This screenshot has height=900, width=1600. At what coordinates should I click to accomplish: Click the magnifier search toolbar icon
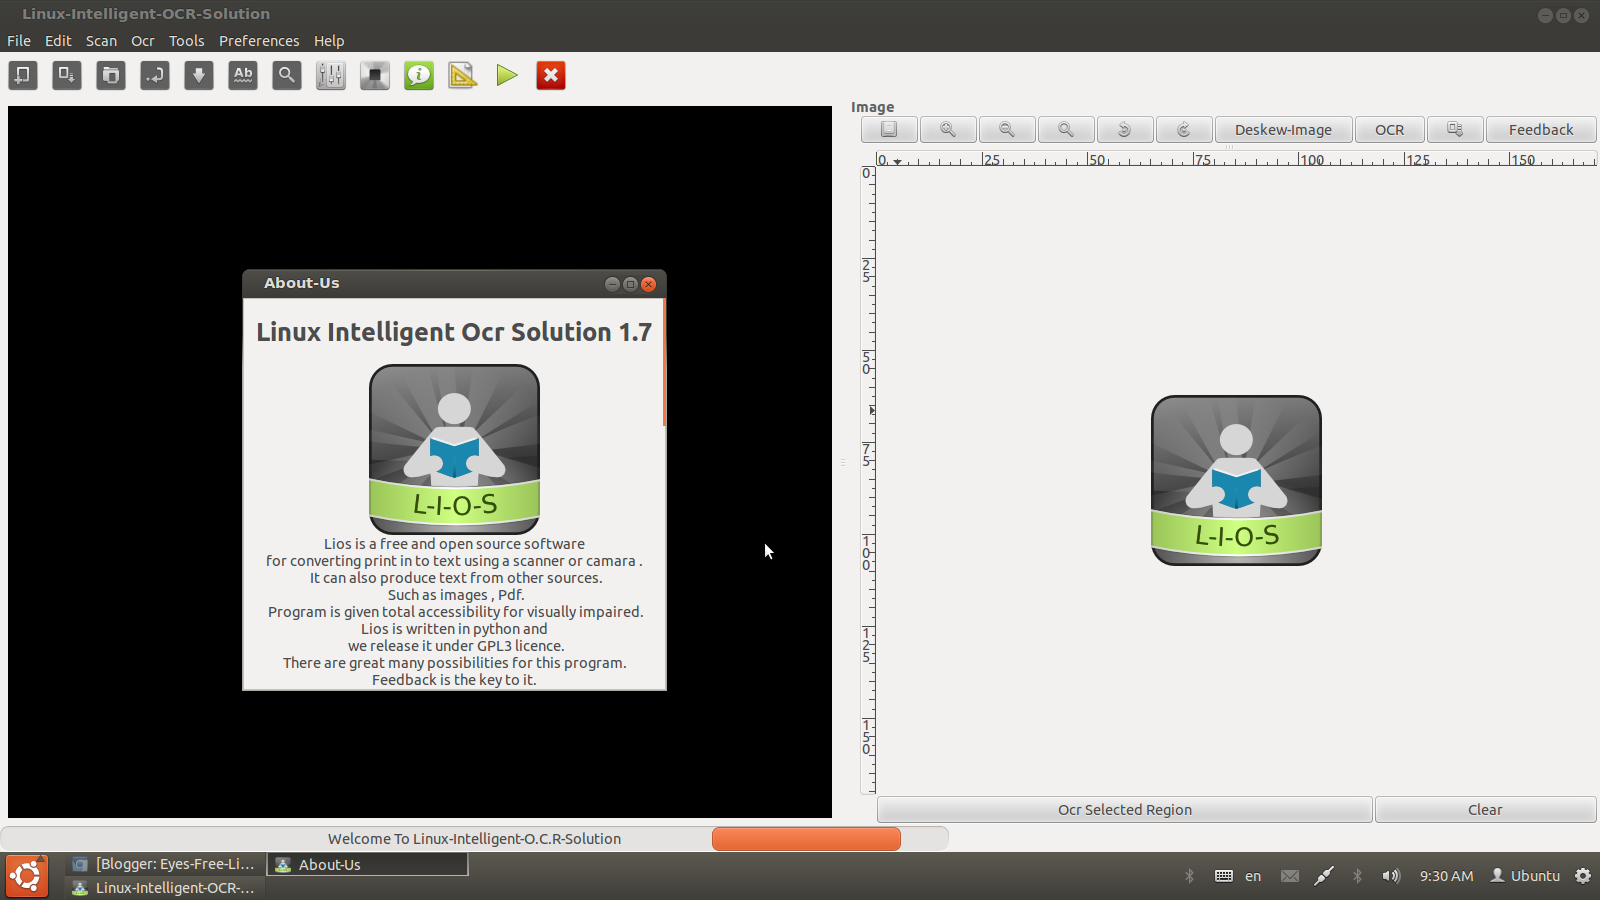pyautogui.click(x=287, y=75)
